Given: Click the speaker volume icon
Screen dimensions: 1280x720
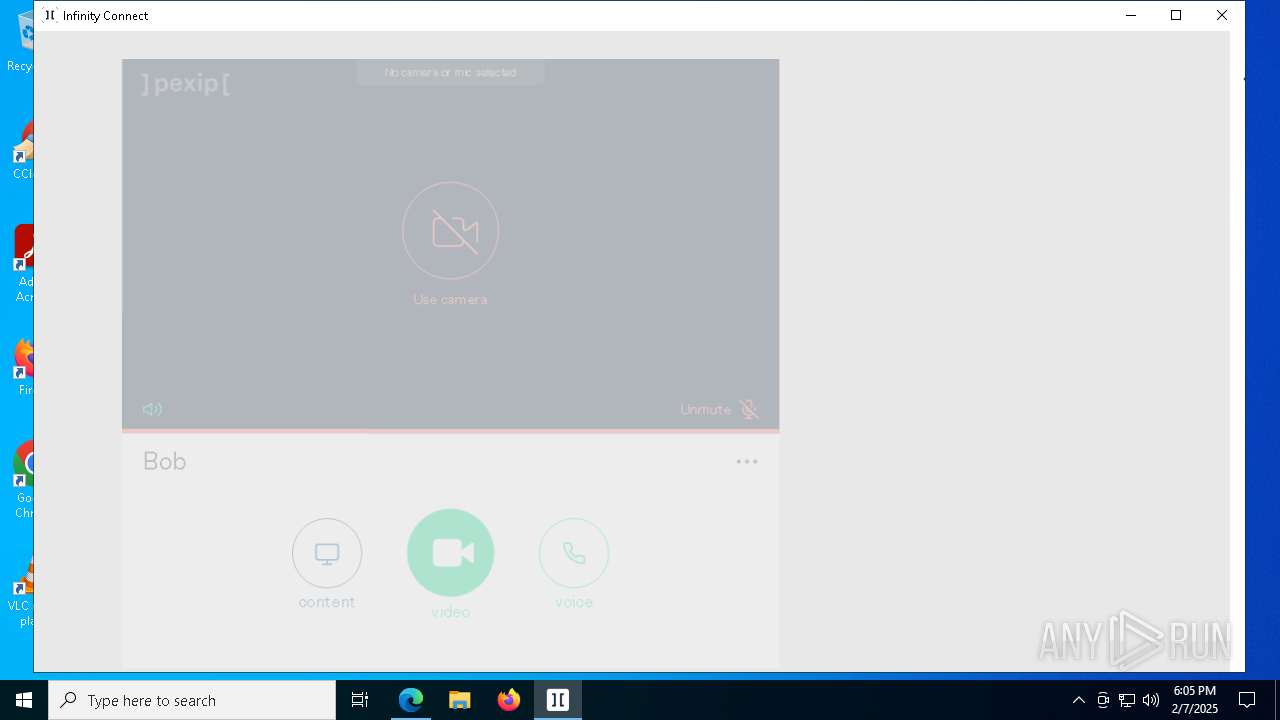Looking at the screenshot, I should [x=152, y=409].
